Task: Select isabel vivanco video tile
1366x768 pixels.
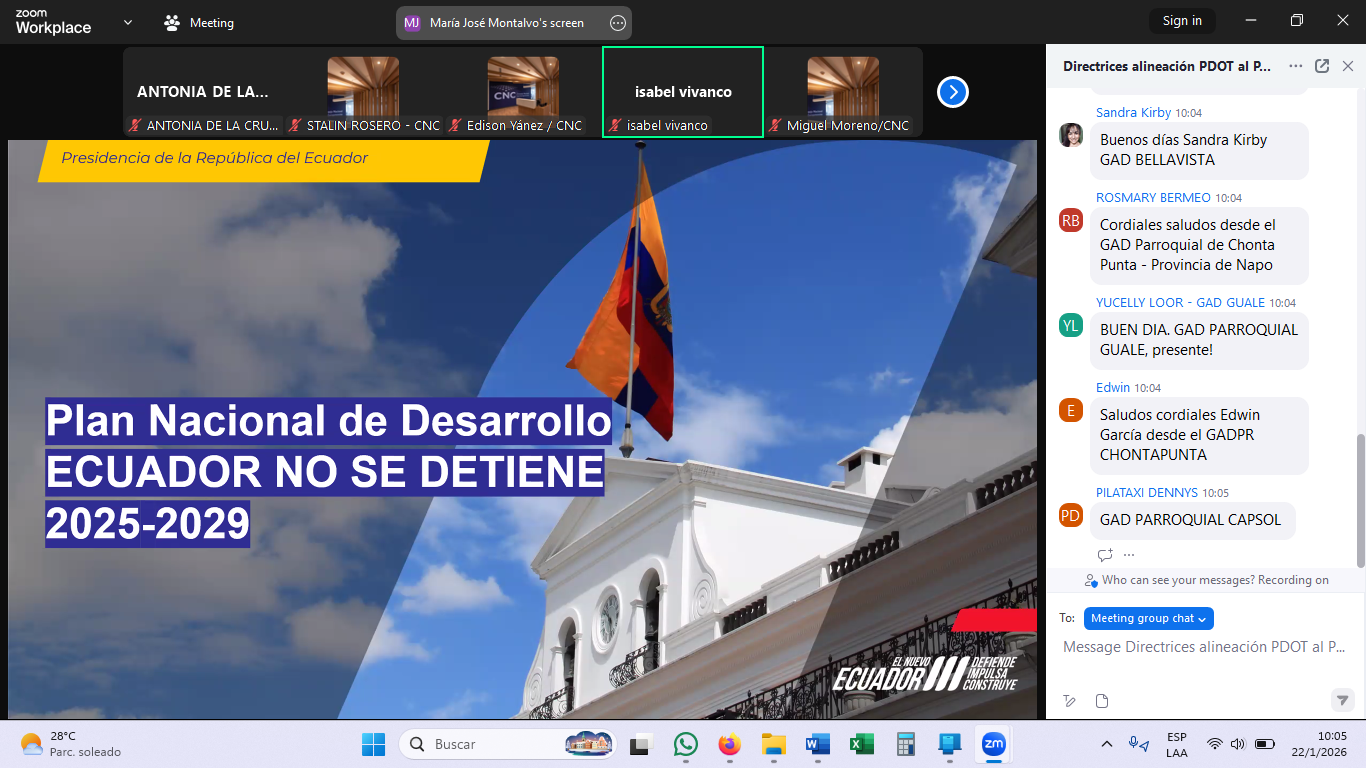Action: click(x=683, y=92)
